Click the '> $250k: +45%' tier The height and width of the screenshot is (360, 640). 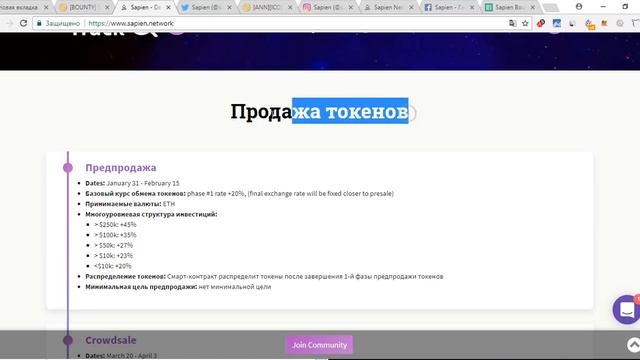(115, 224)
